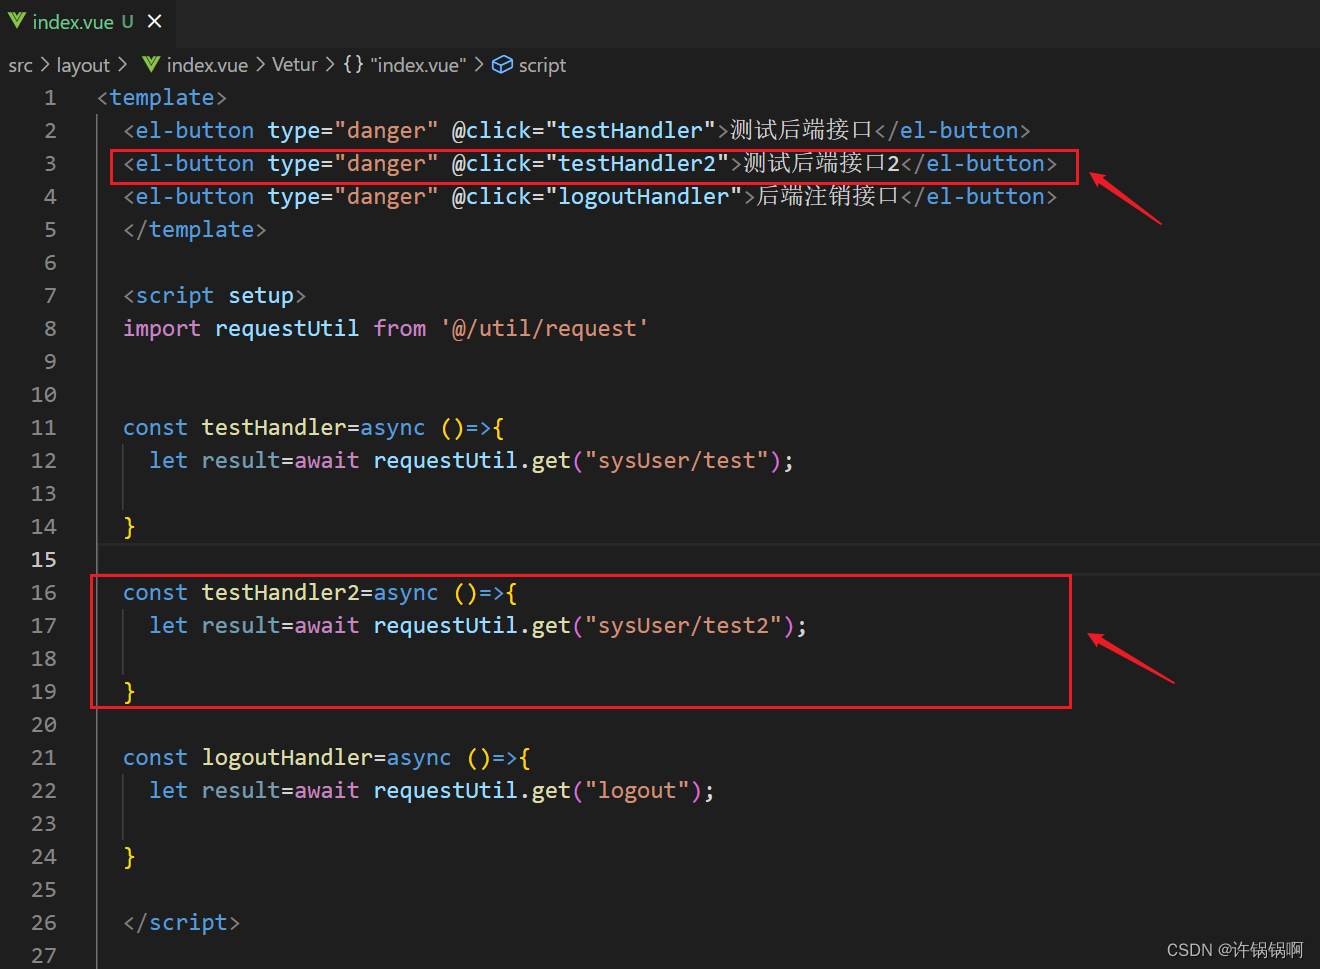This screenshot has height=969, width=1320.
Task: Click the Vue icon in the breadcrumb
Action: (151, 65)
